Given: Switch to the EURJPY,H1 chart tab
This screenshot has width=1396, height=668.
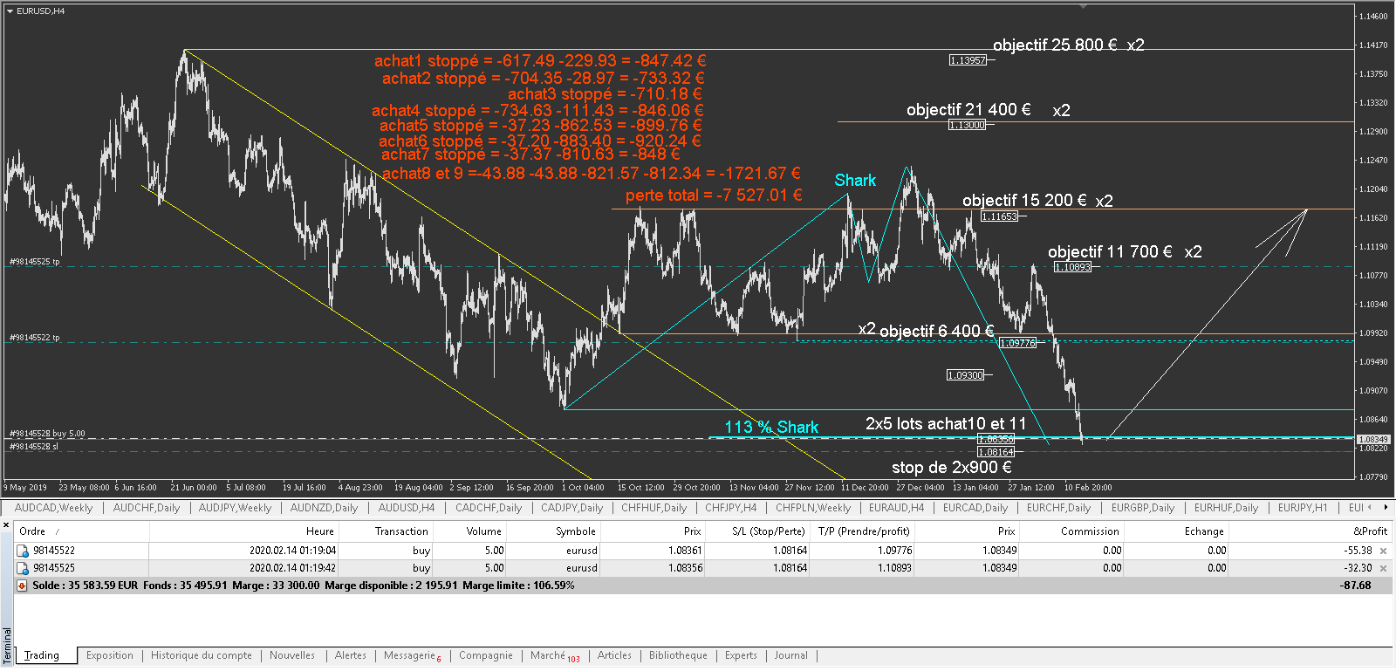Looking at the screenshot, I should [1304, 508].
